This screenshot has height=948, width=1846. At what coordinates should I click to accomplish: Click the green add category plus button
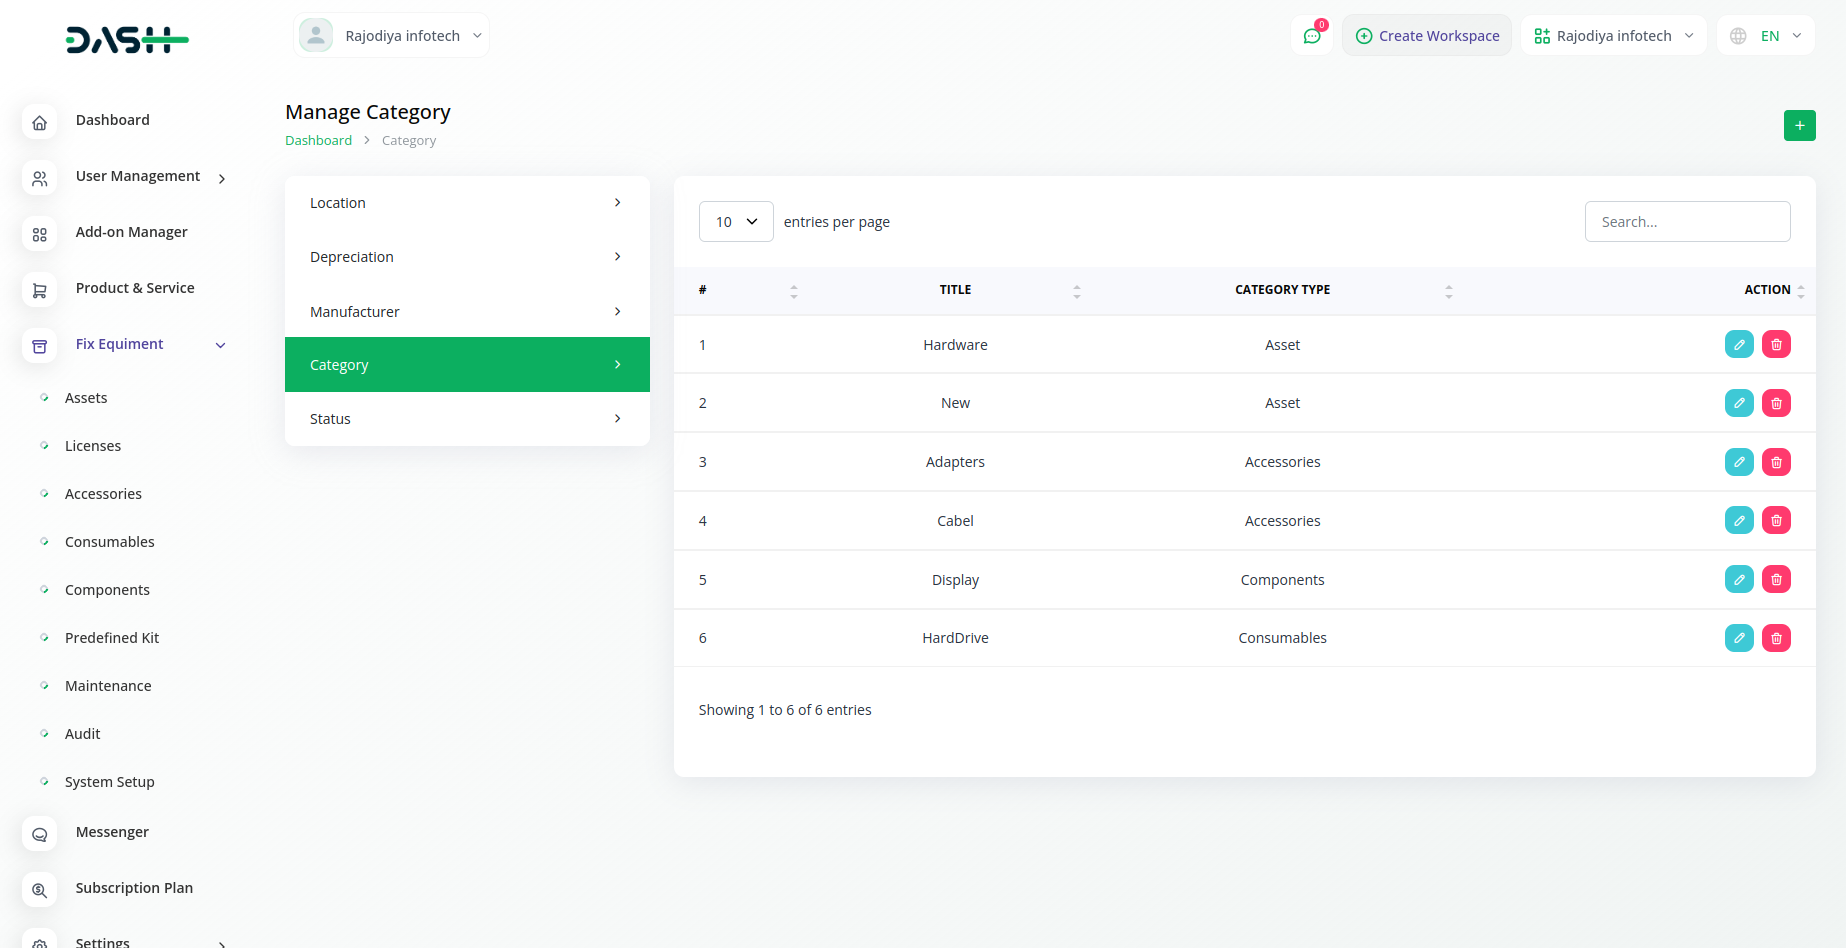1799,125
